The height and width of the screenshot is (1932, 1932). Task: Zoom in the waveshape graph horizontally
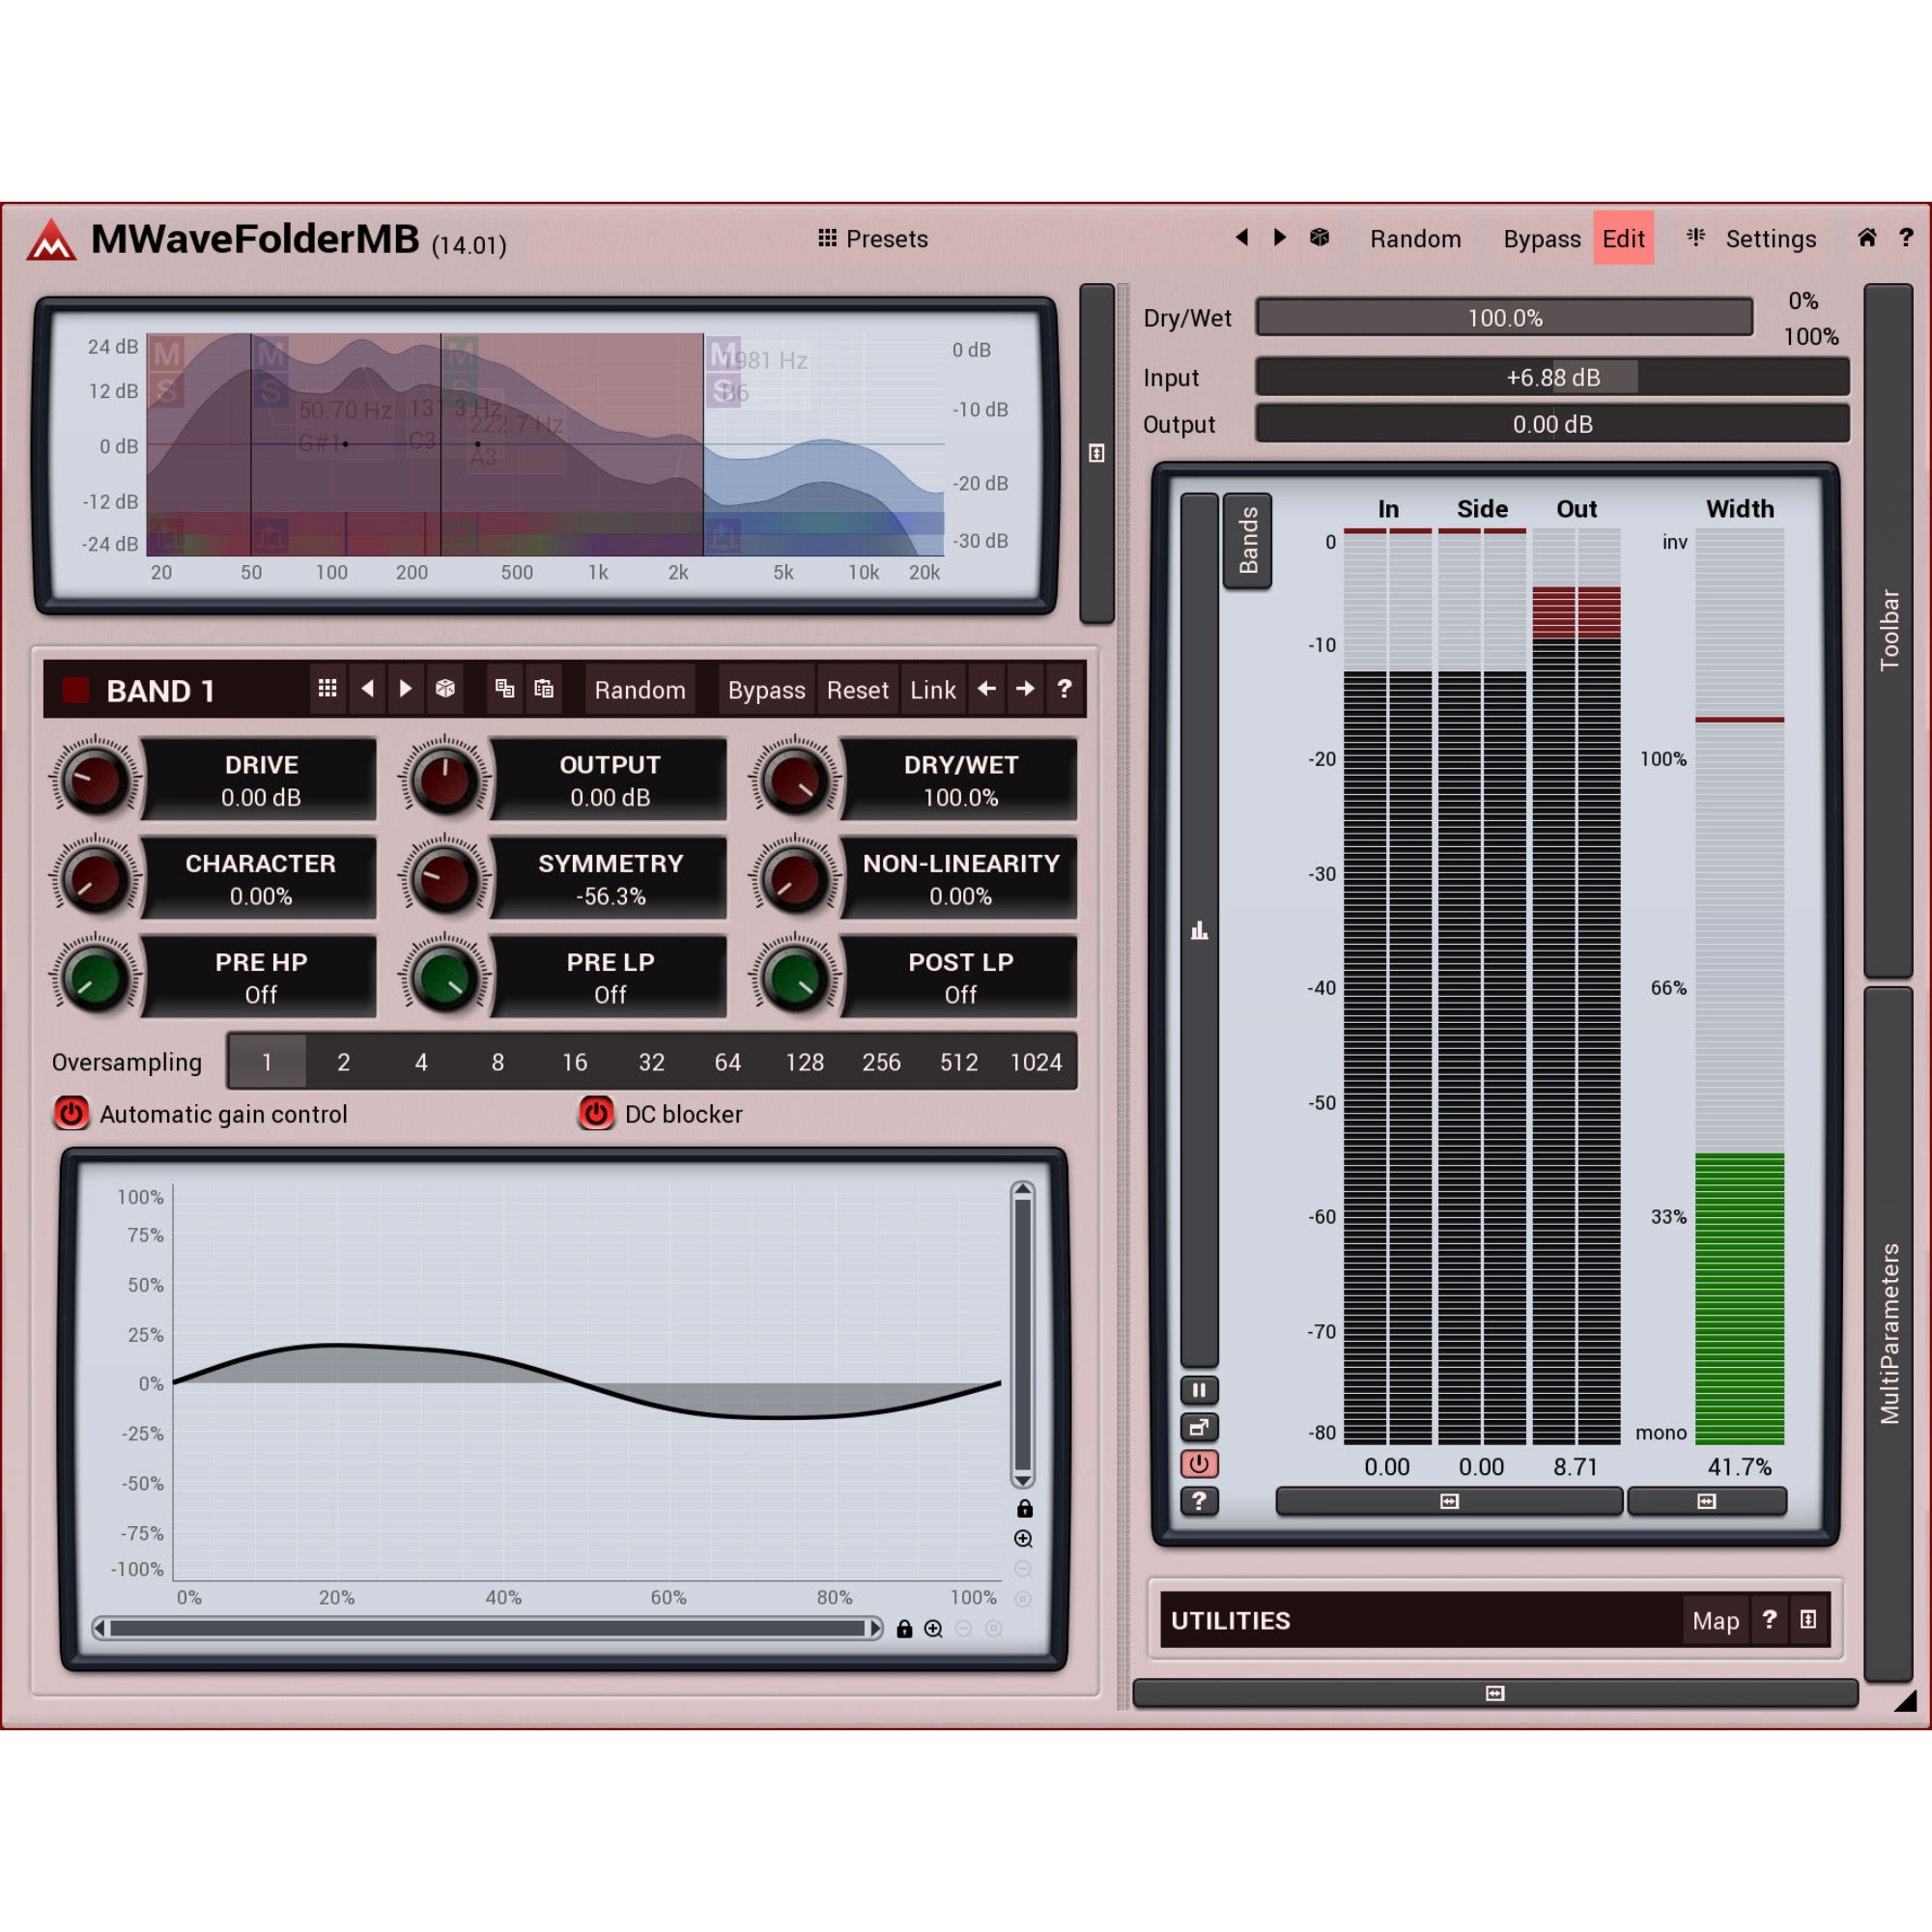pos(933,1629)
